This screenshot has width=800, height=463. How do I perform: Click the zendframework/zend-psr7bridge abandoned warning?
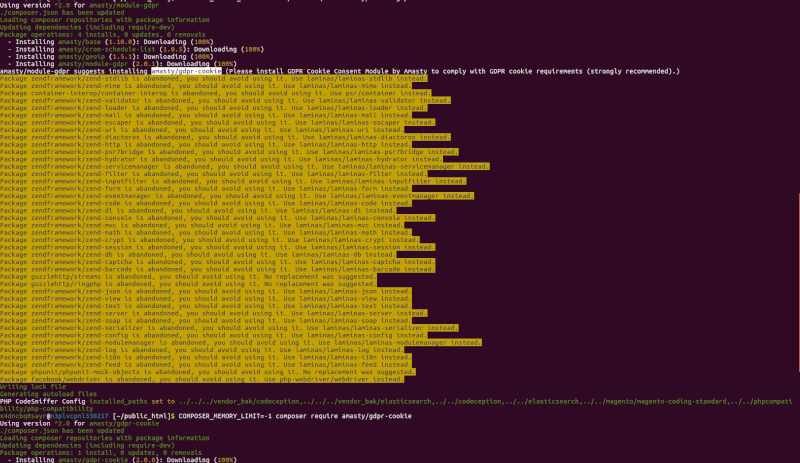[x=229, y=152]
